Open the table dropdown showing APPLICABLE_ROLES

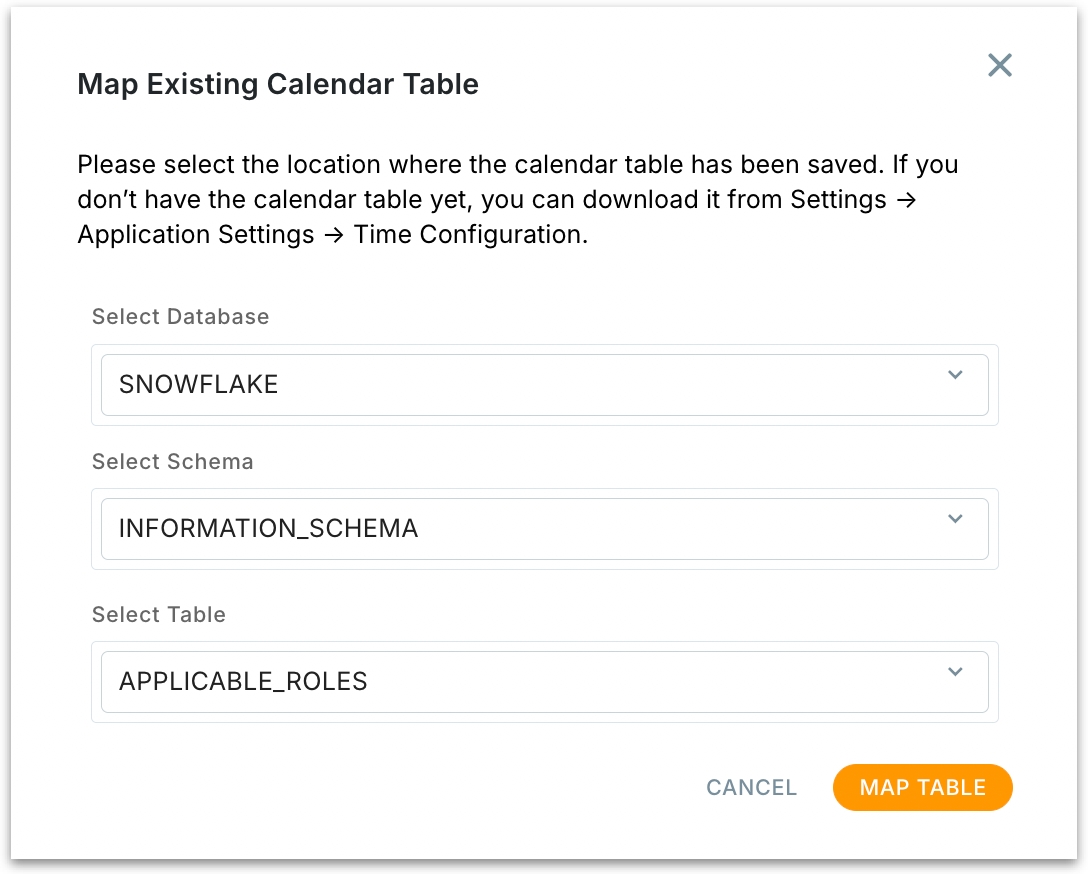[x=544, y=682]
